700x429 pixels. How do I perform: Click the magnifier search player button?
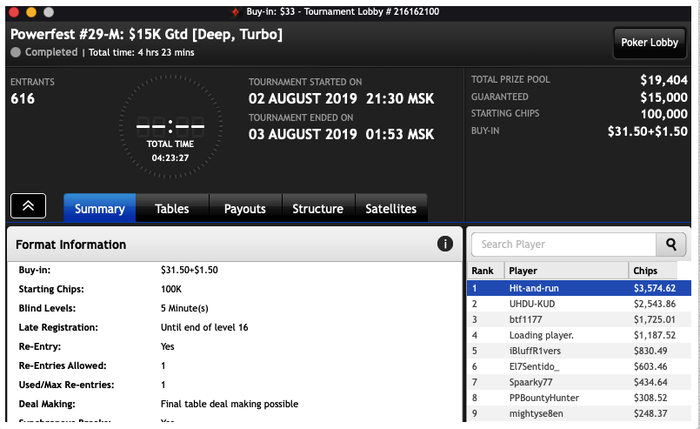click(x=671, y=244)
